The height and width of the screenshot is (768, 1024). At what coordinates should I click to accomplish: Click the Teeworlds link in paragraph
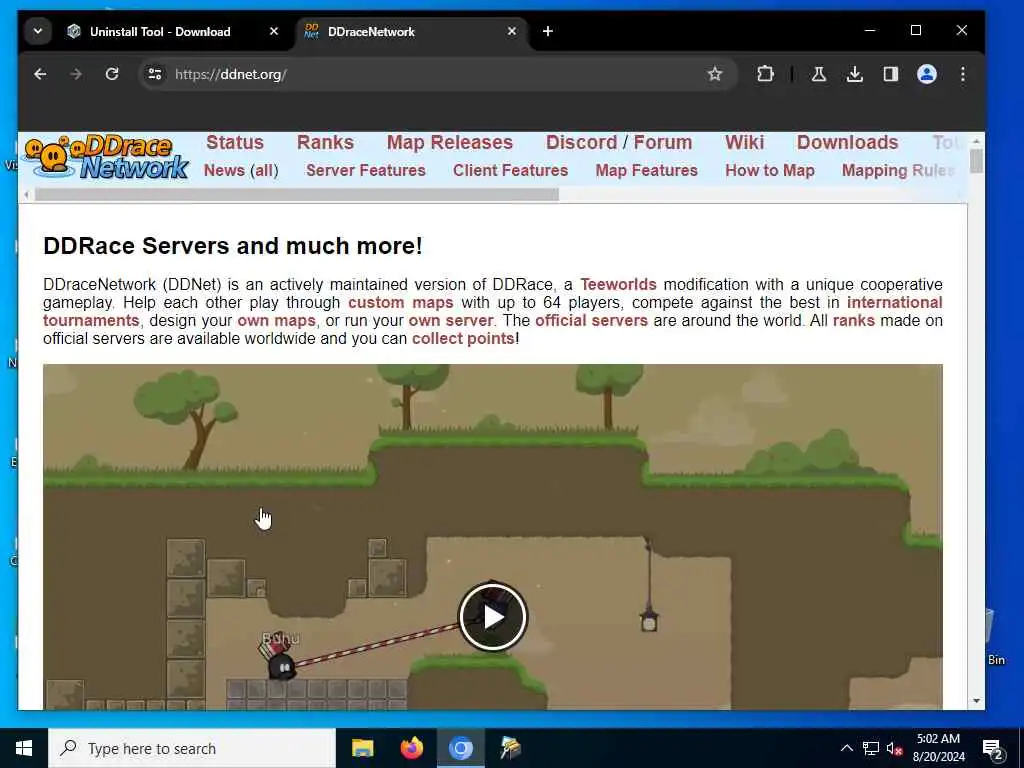coord(618,285)
